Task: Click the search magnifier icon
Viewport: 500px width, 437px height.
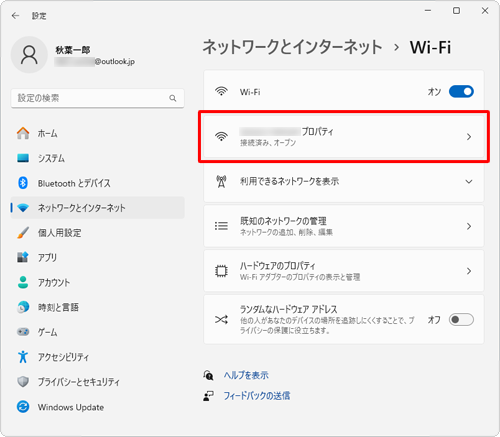Action: (173, 98)
